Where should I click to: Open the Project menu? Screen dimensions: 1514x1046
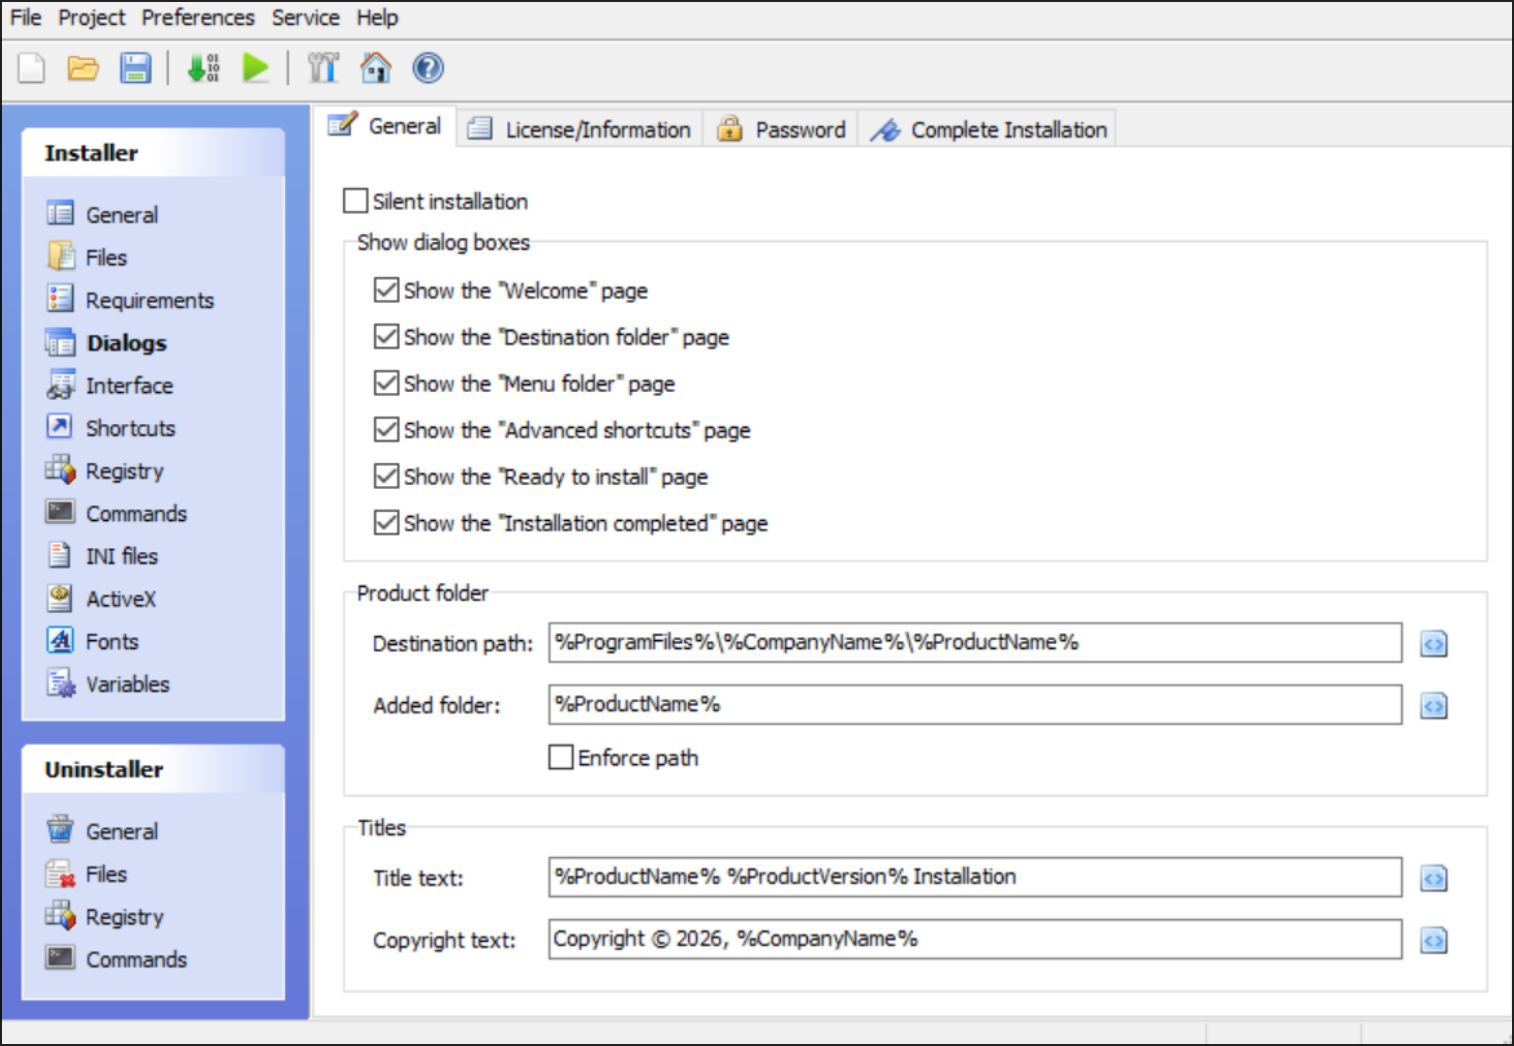(x=91, y=18)
